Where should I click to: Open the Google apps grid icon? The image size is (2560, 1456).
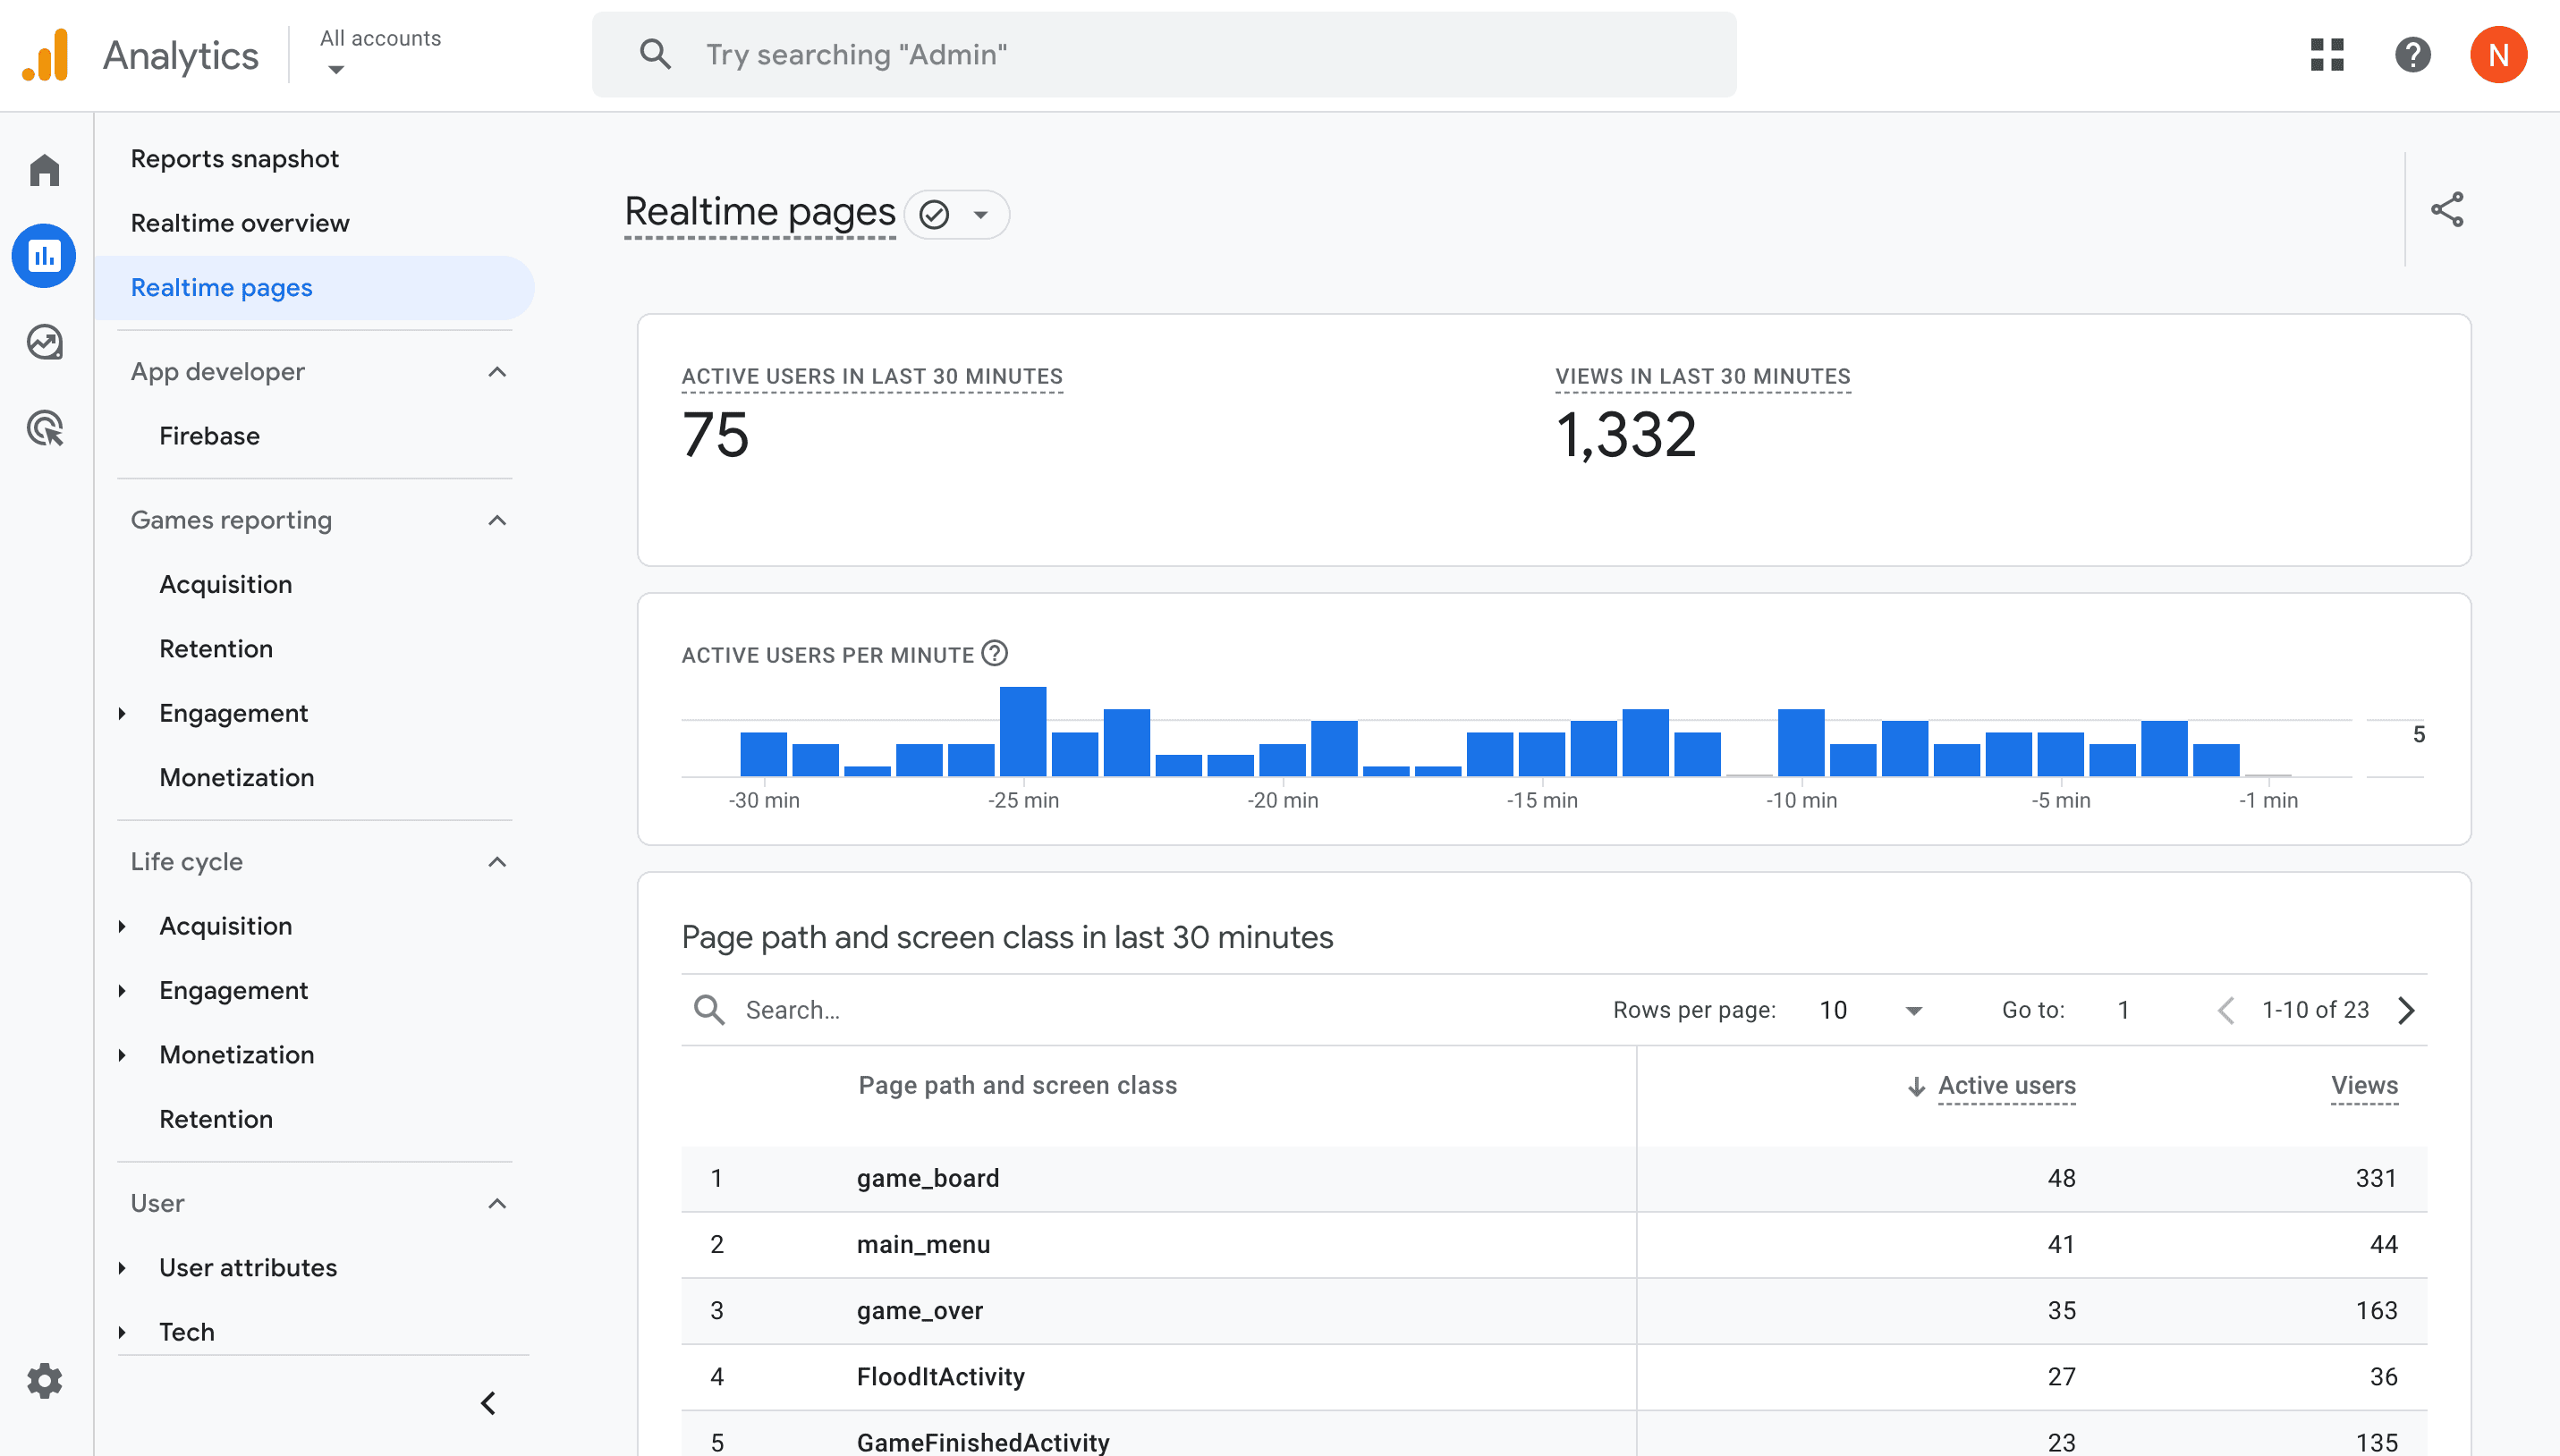2327,55
